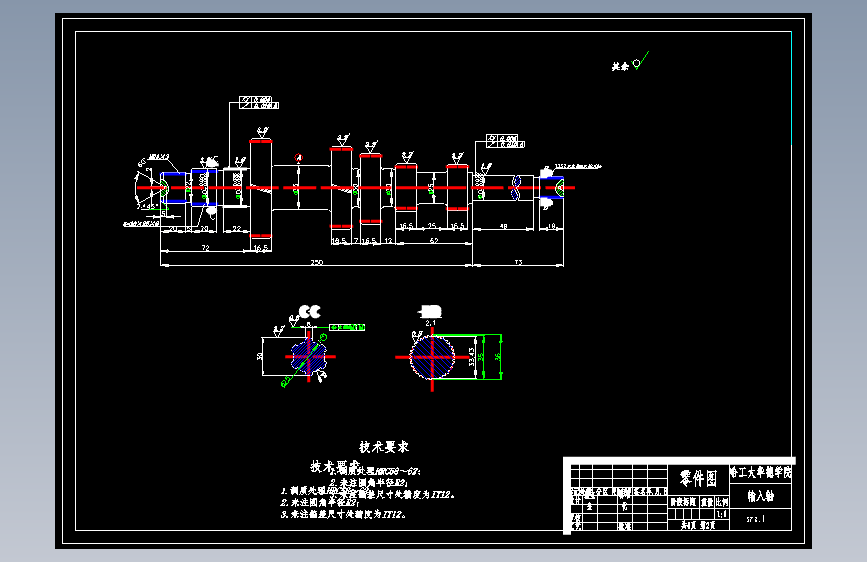Click the 25 dimension between the right gears
This screenshot has height=562, width=867.
click(x=432, y=226)
